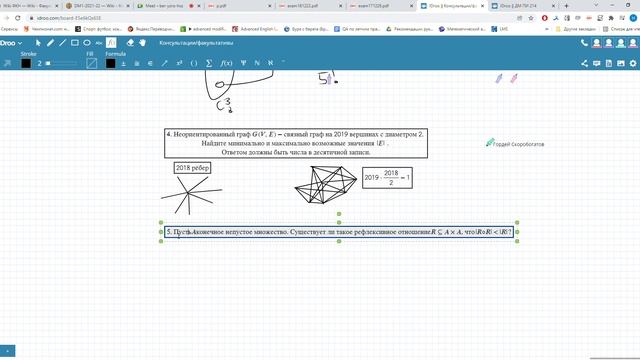Click the selected problem 5 text box
The image size is (640, 360).
coord(339,232)
